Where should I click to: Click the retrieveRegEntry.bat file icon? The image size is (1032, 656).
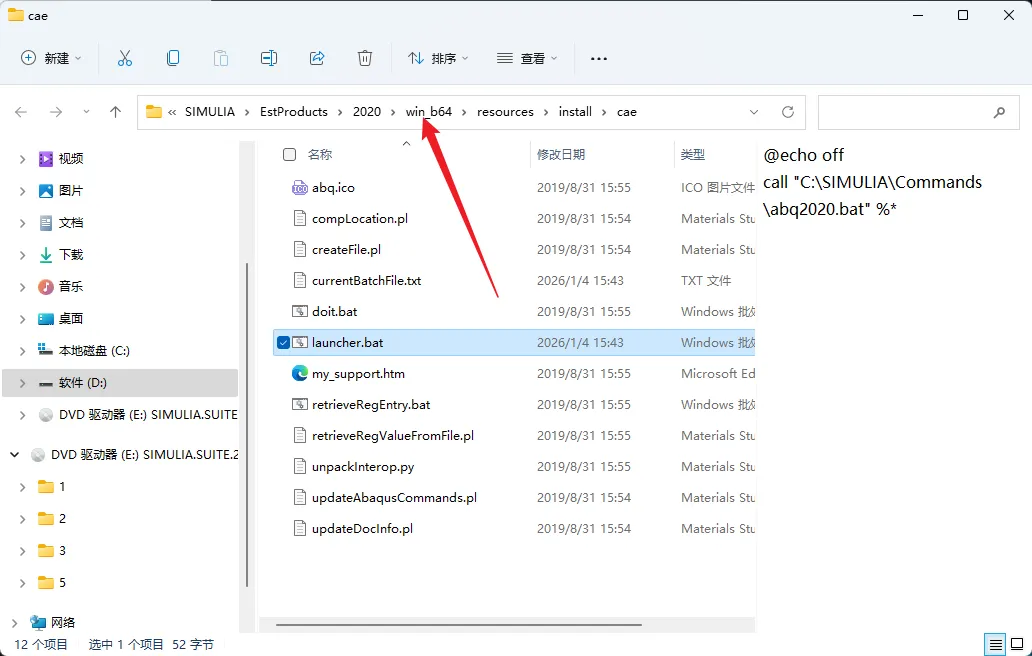[x=299, y=405]
